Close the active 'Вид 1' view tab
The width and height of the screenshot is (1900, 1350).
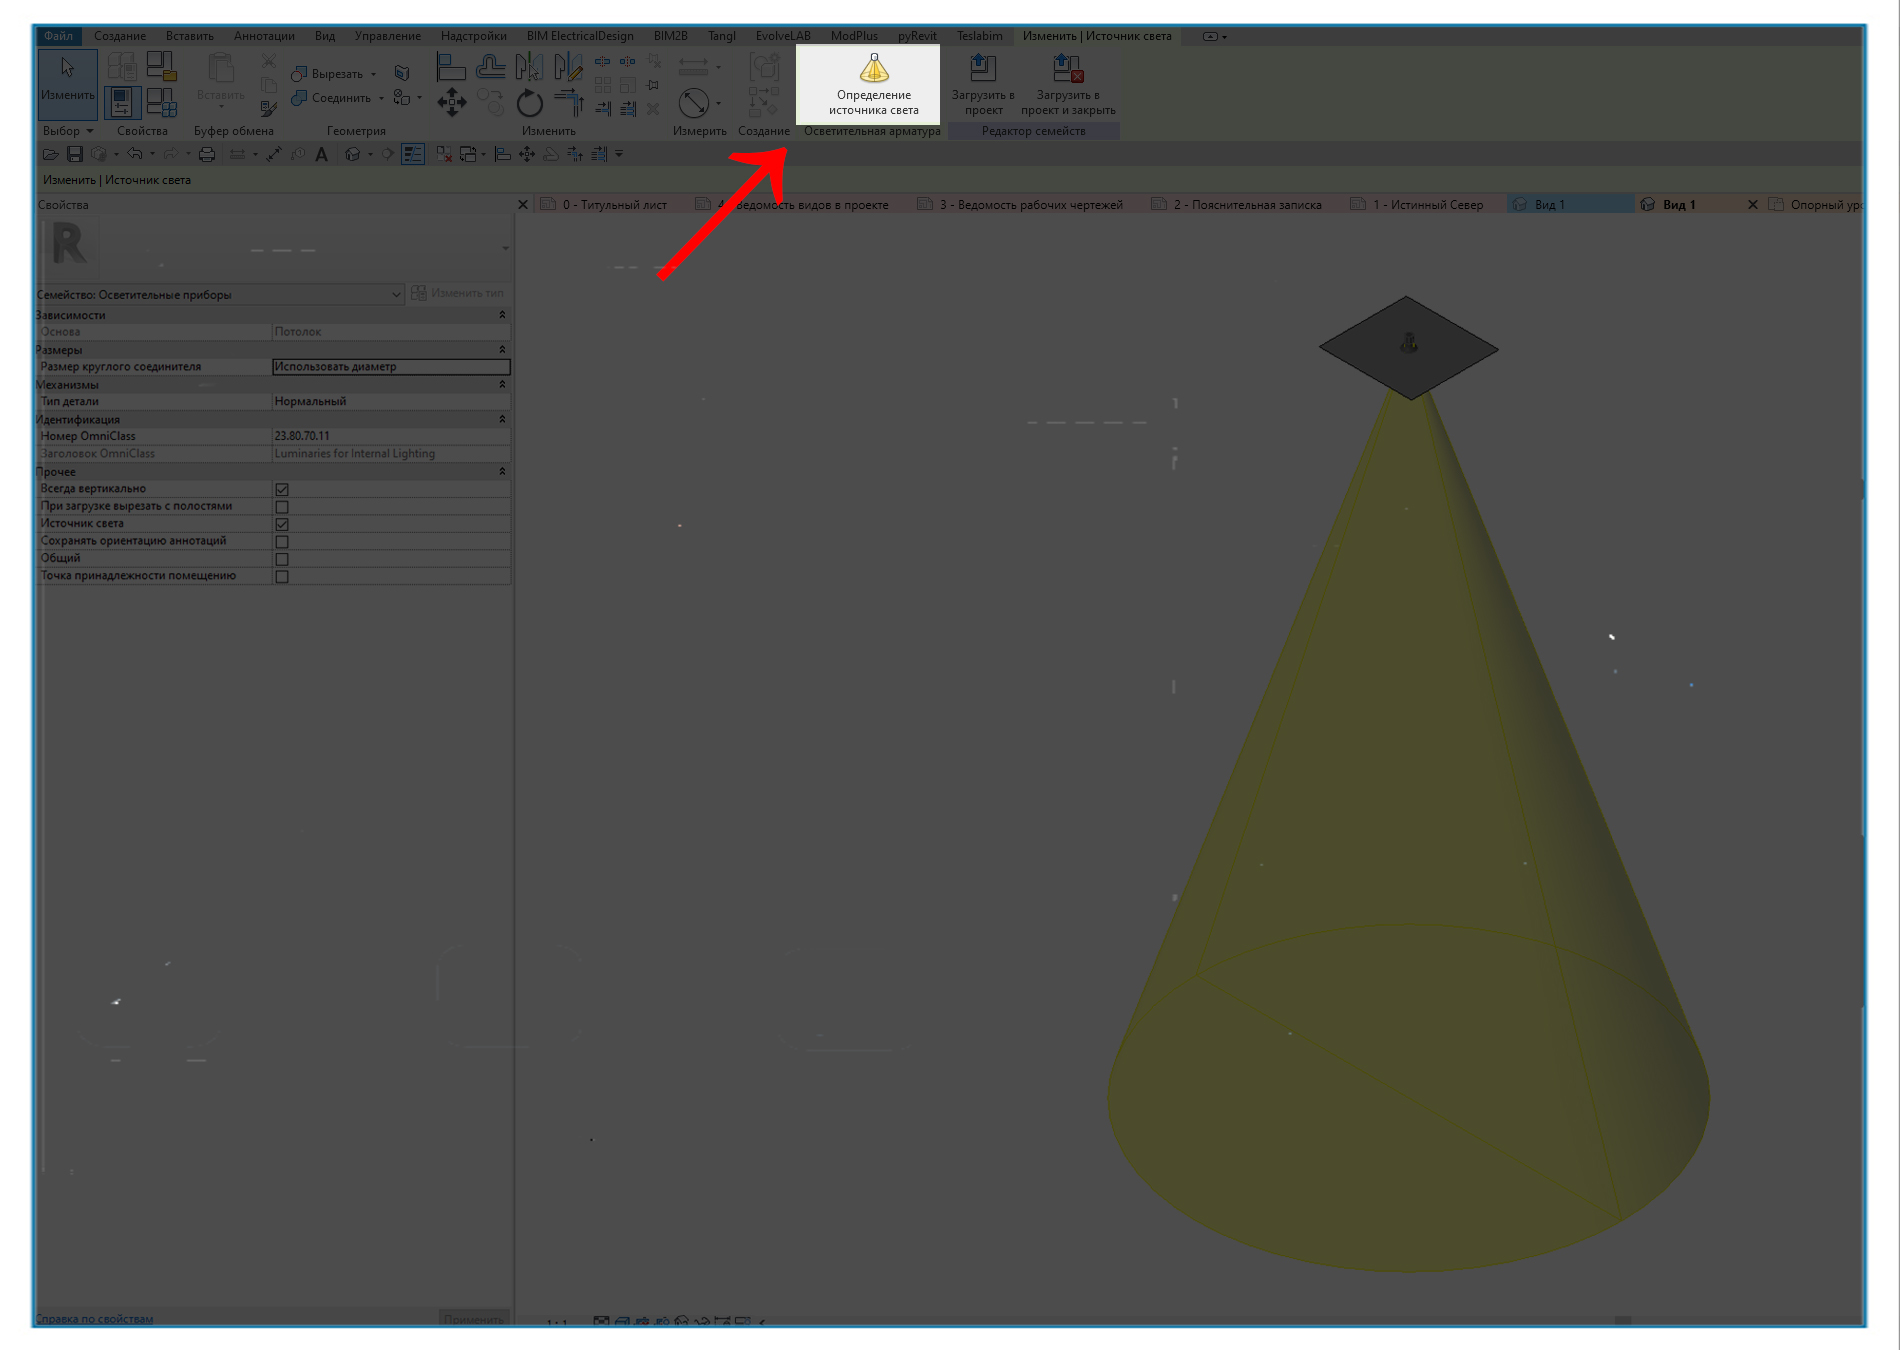1752,205
